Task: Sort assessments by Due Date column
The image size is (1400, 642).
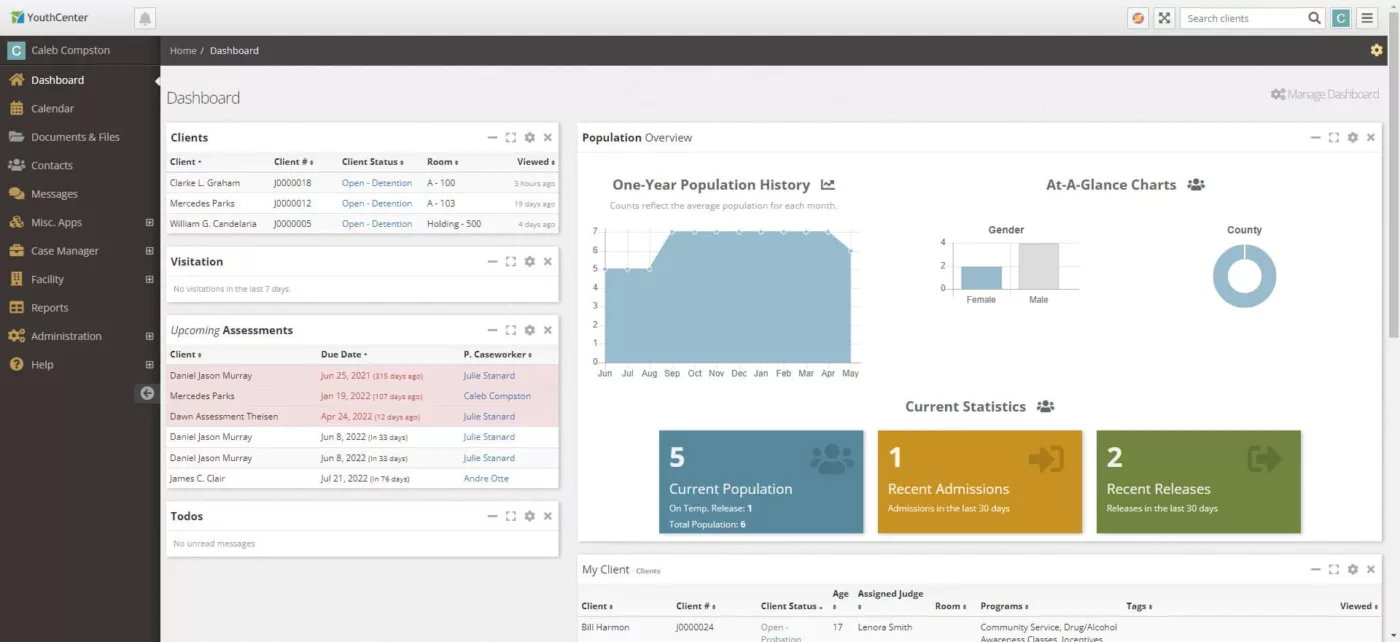Action: [344, 354]
